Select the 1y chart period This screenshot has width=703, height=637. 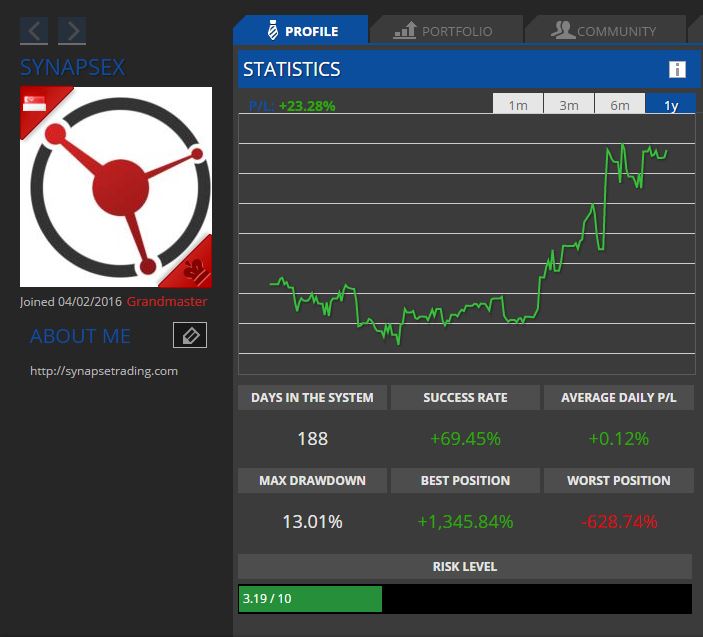(671, 105)
